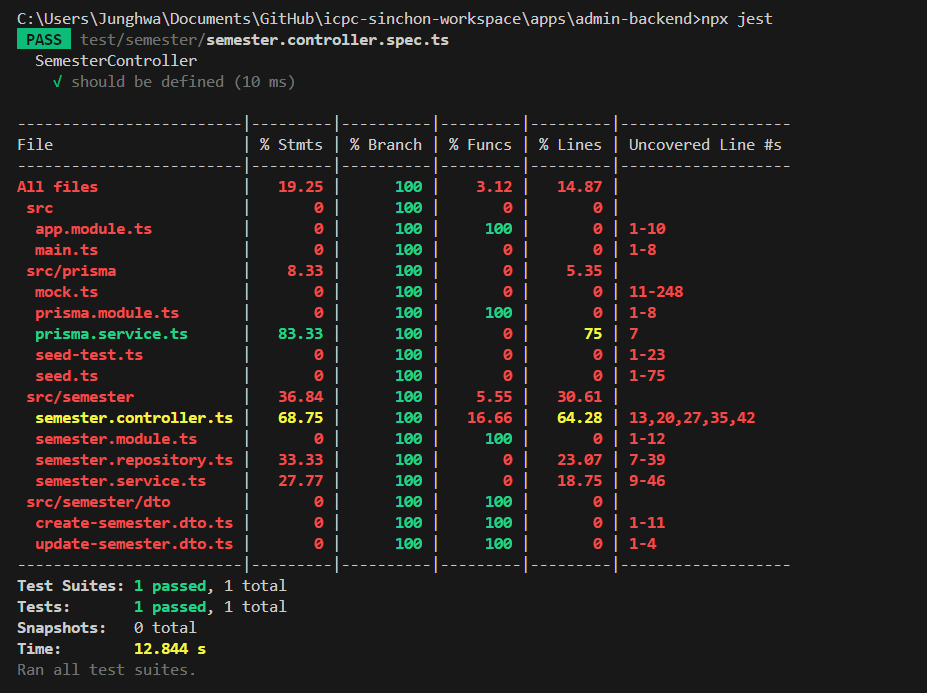The width and height of the screenshot is (927, 693).
Task: Click the yellow 75 lines value
Action: coord(593,334)
